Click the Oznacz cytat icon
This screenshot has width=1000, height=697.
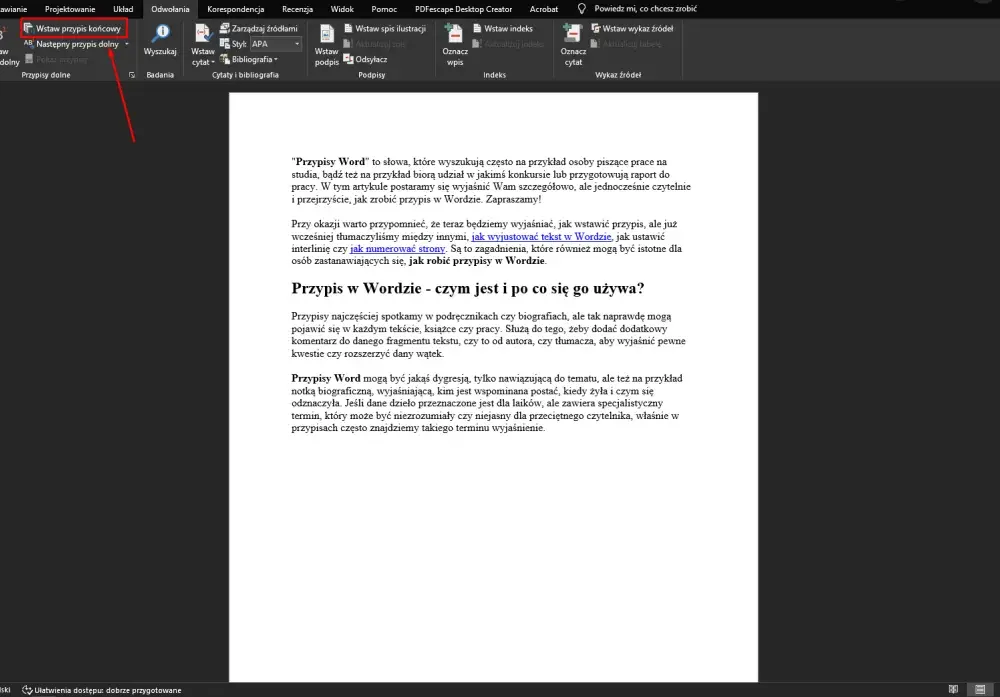click(573, 33)
